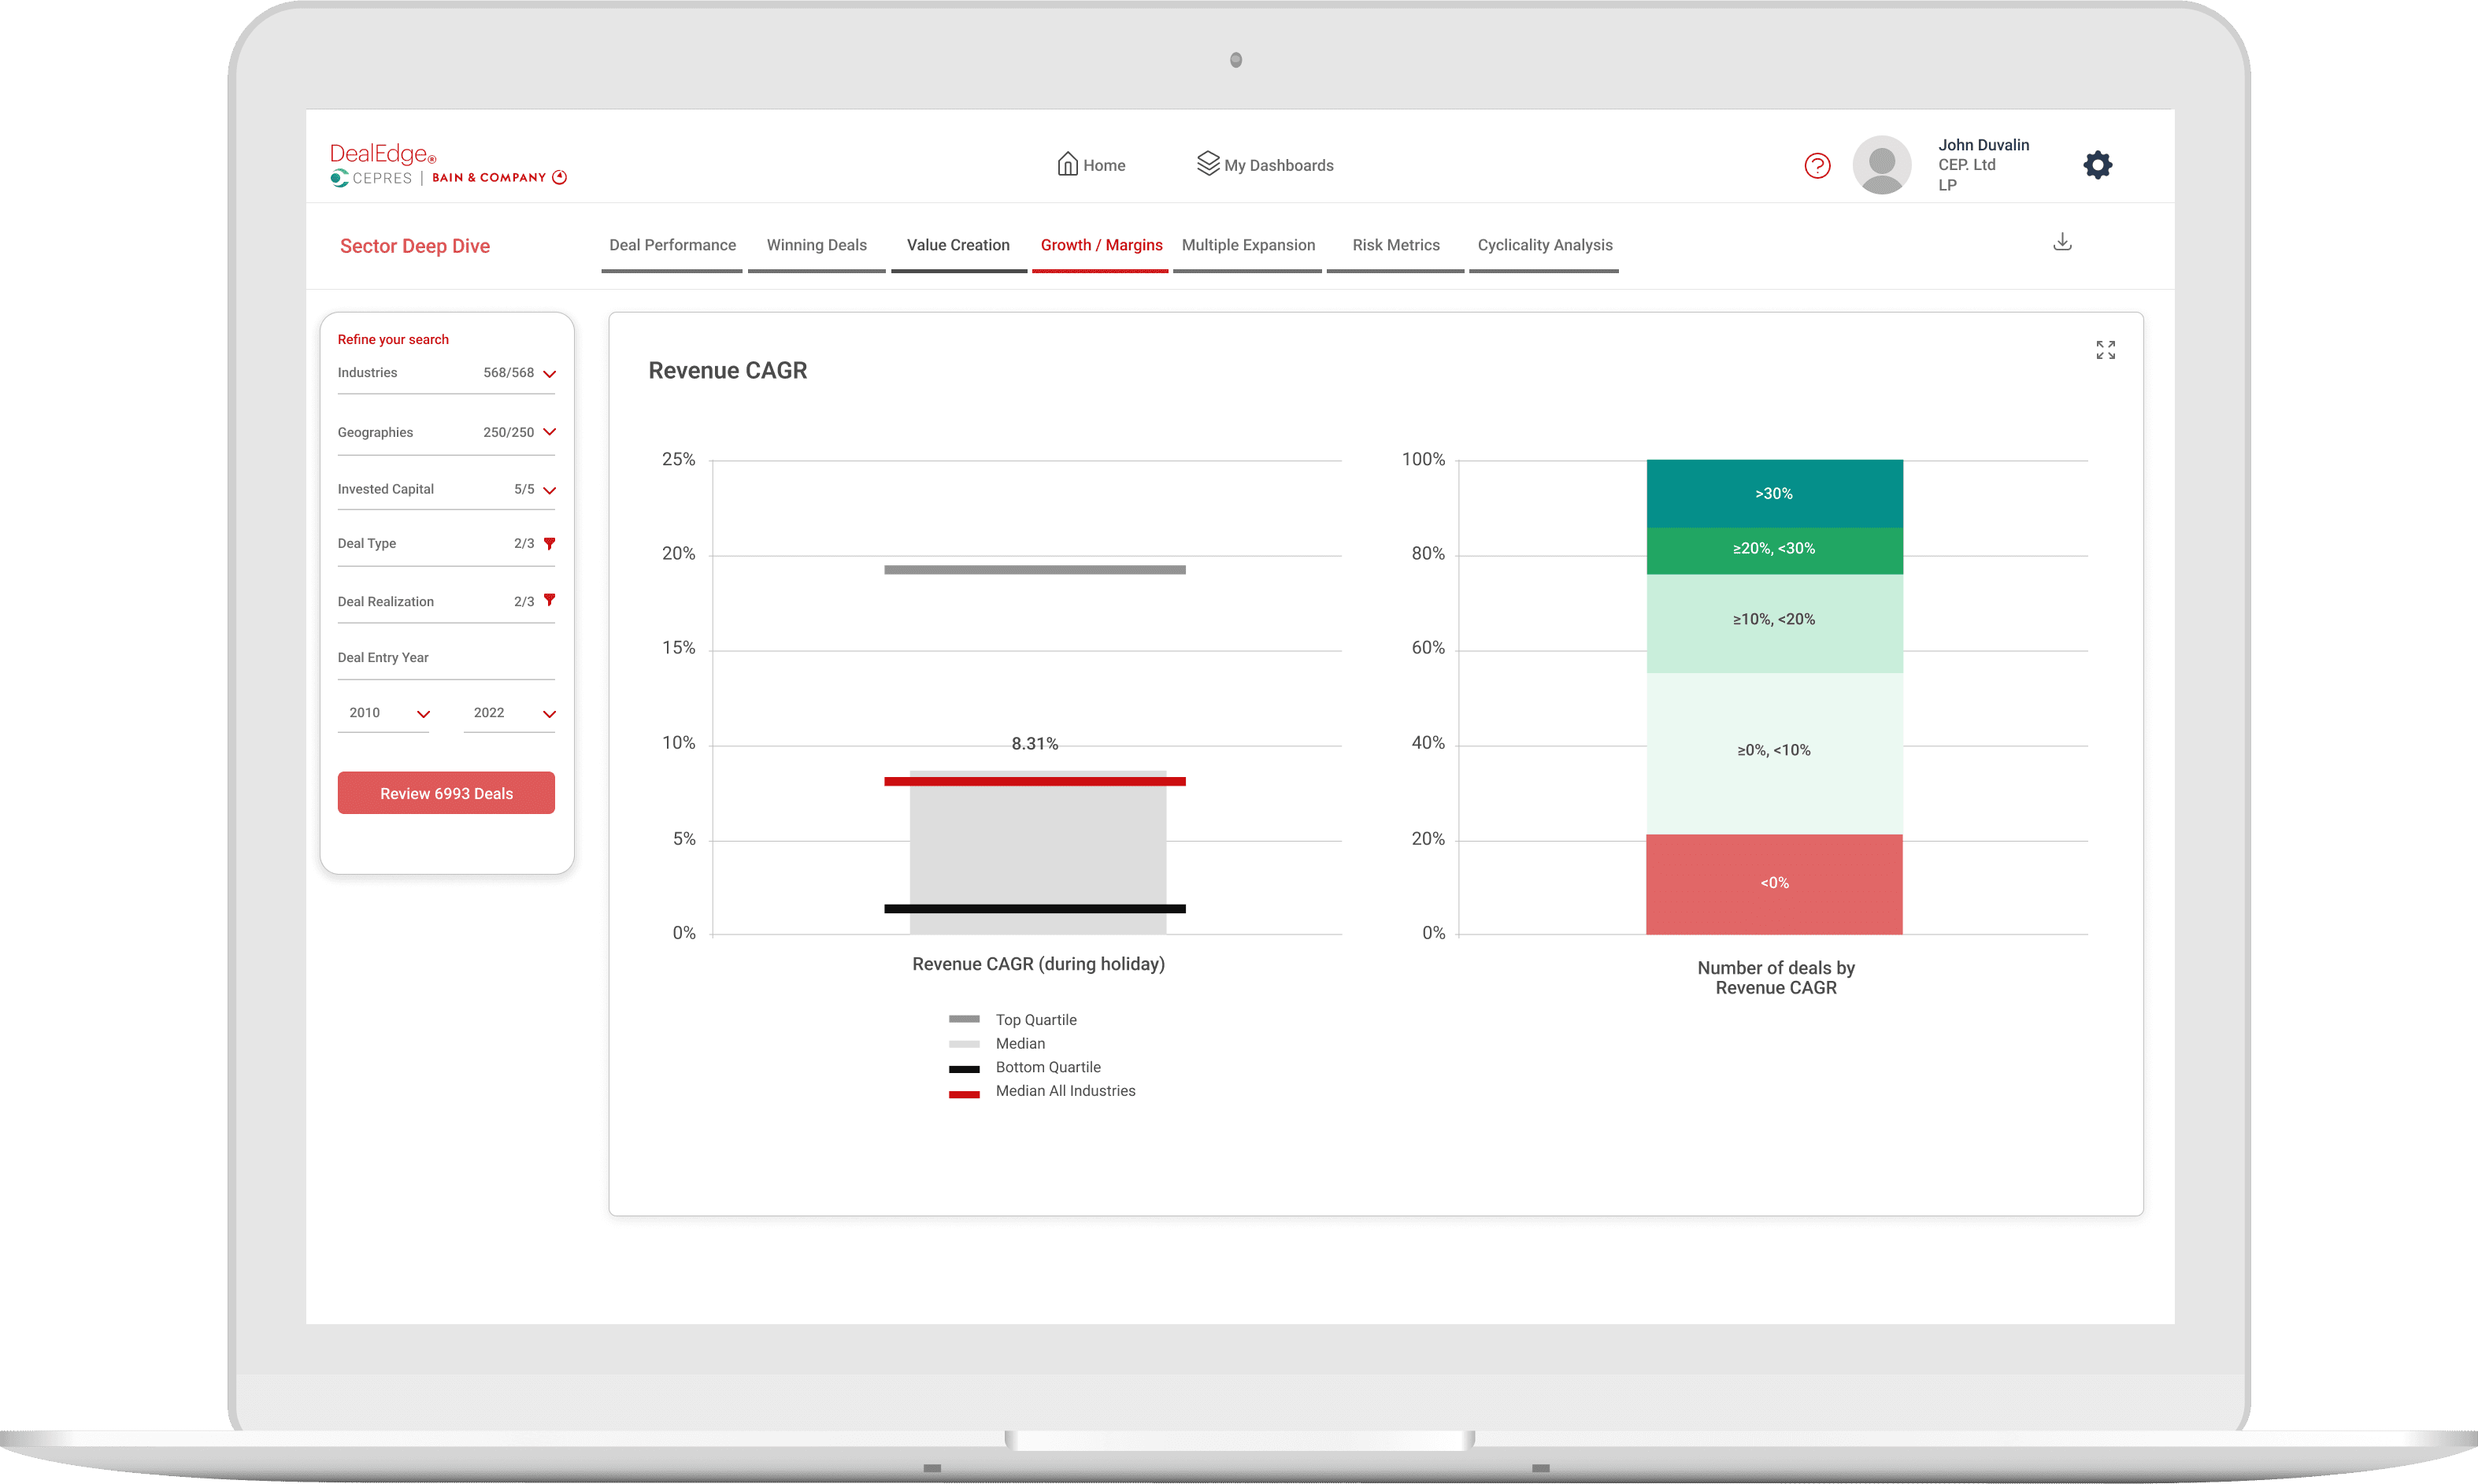Expand the Geographies filter dropdown
The height and width of the screenshot is (1484, 2478).
tap(549, 432)
